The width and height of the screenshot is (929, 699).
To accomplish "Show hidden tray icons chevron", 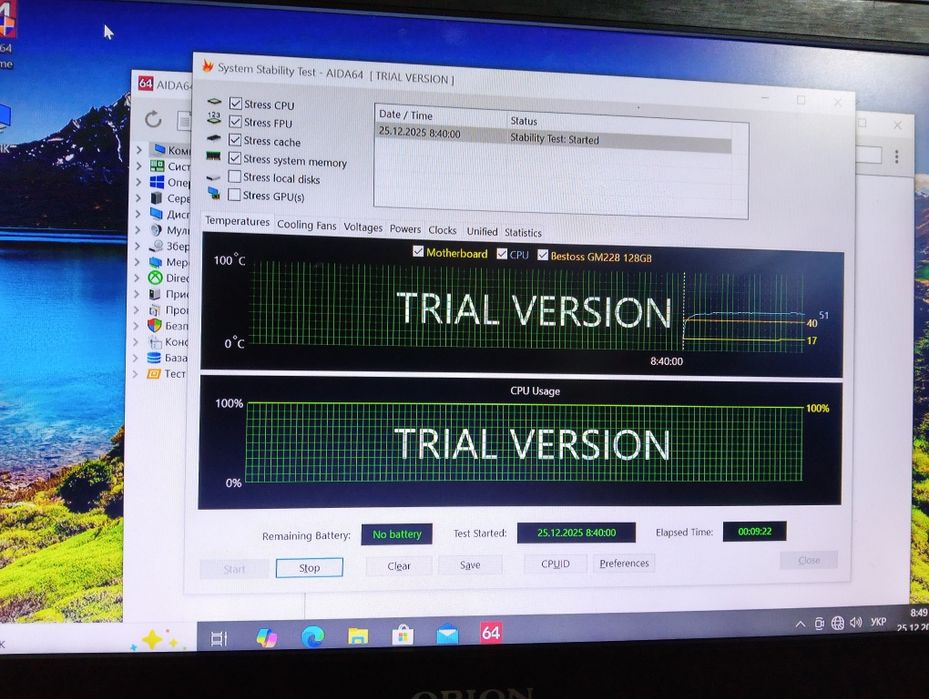I will point(800,624).
